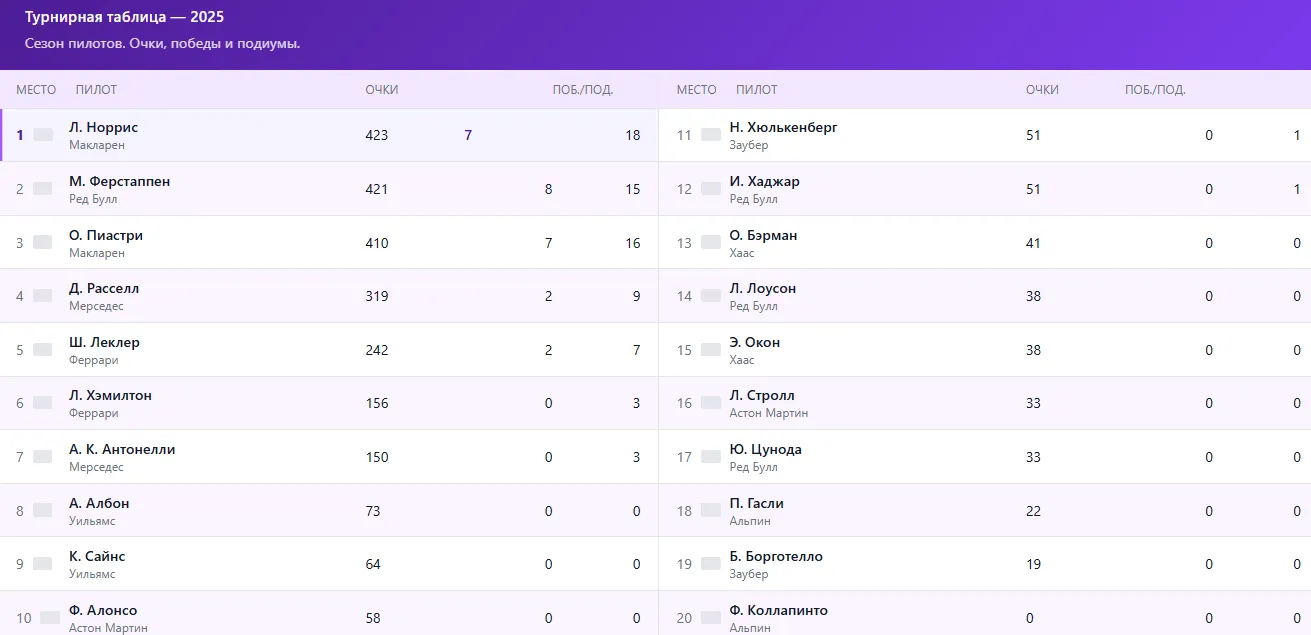This screenshot has width=1311, height=635.
Task: Select driver name И. Хаджар
Action: point(765,182)
